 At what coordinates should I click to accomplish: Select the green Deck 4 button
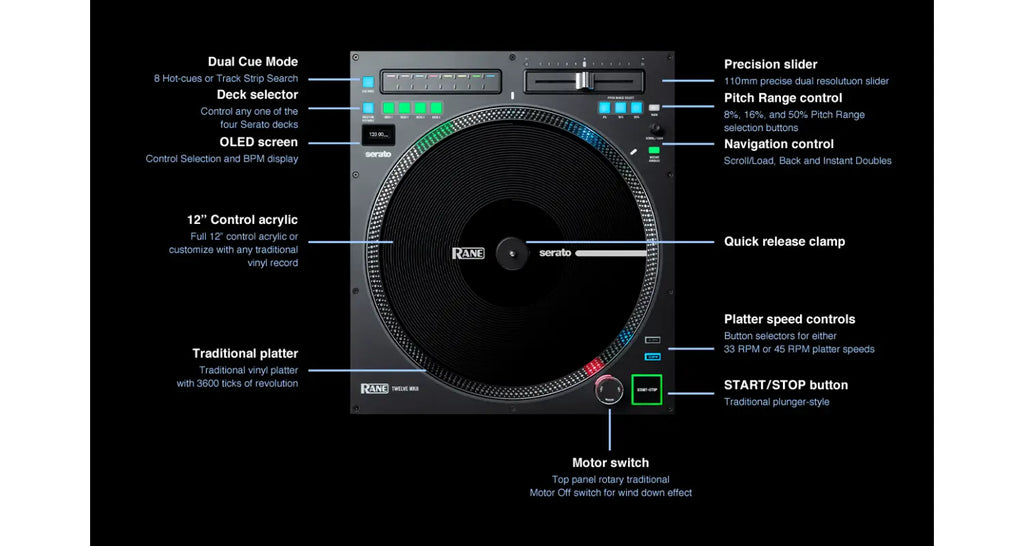[x=436, y=108]
